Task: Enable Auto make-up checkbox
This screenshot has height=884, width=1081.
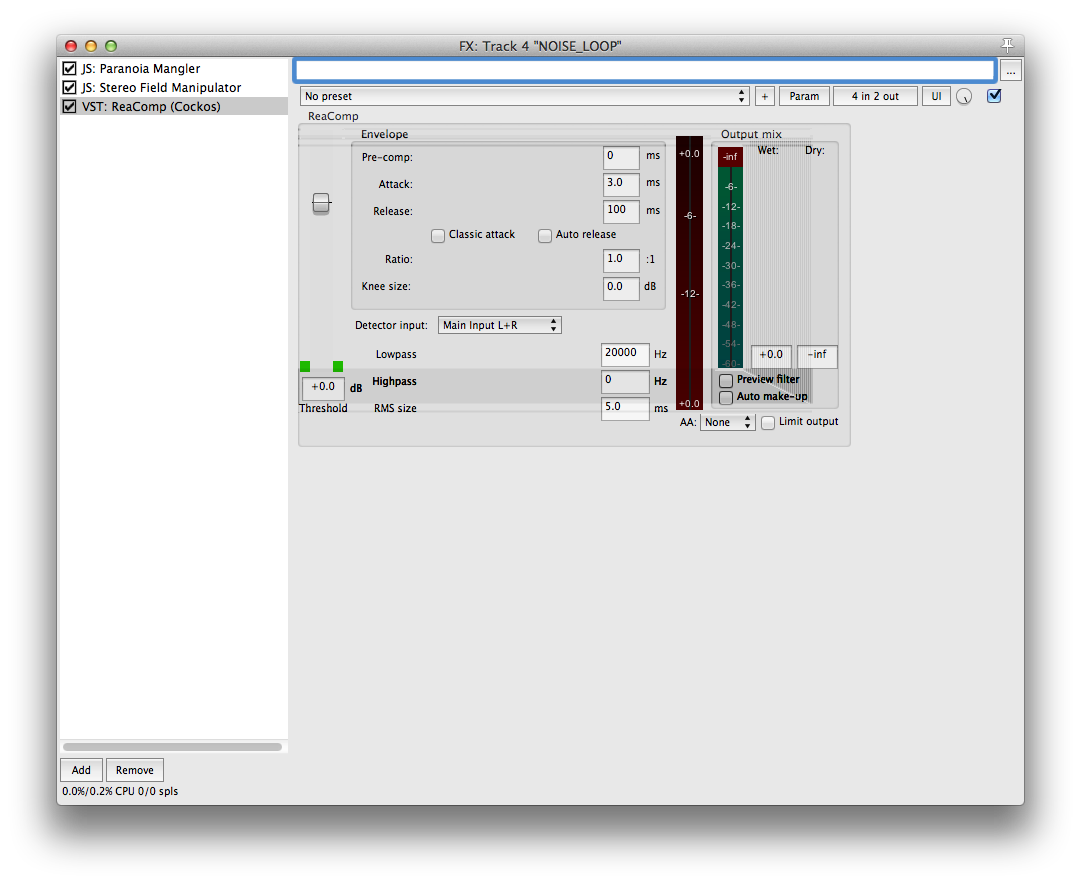Action: (725, 398)
